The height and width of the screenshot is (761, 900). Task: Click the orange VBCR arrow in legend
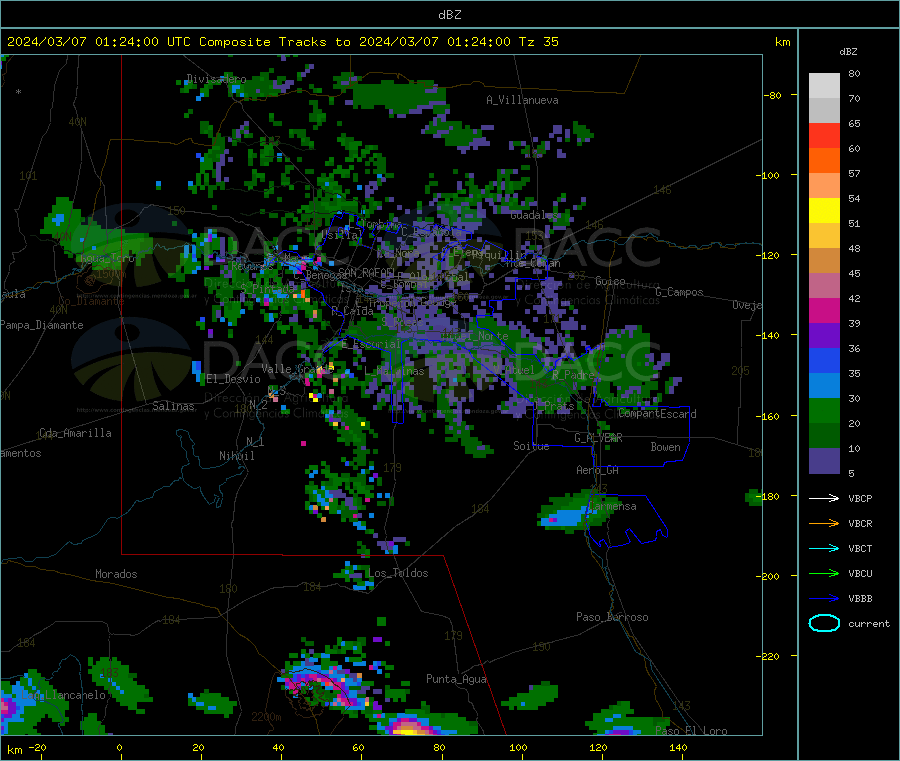click(824, 523)
